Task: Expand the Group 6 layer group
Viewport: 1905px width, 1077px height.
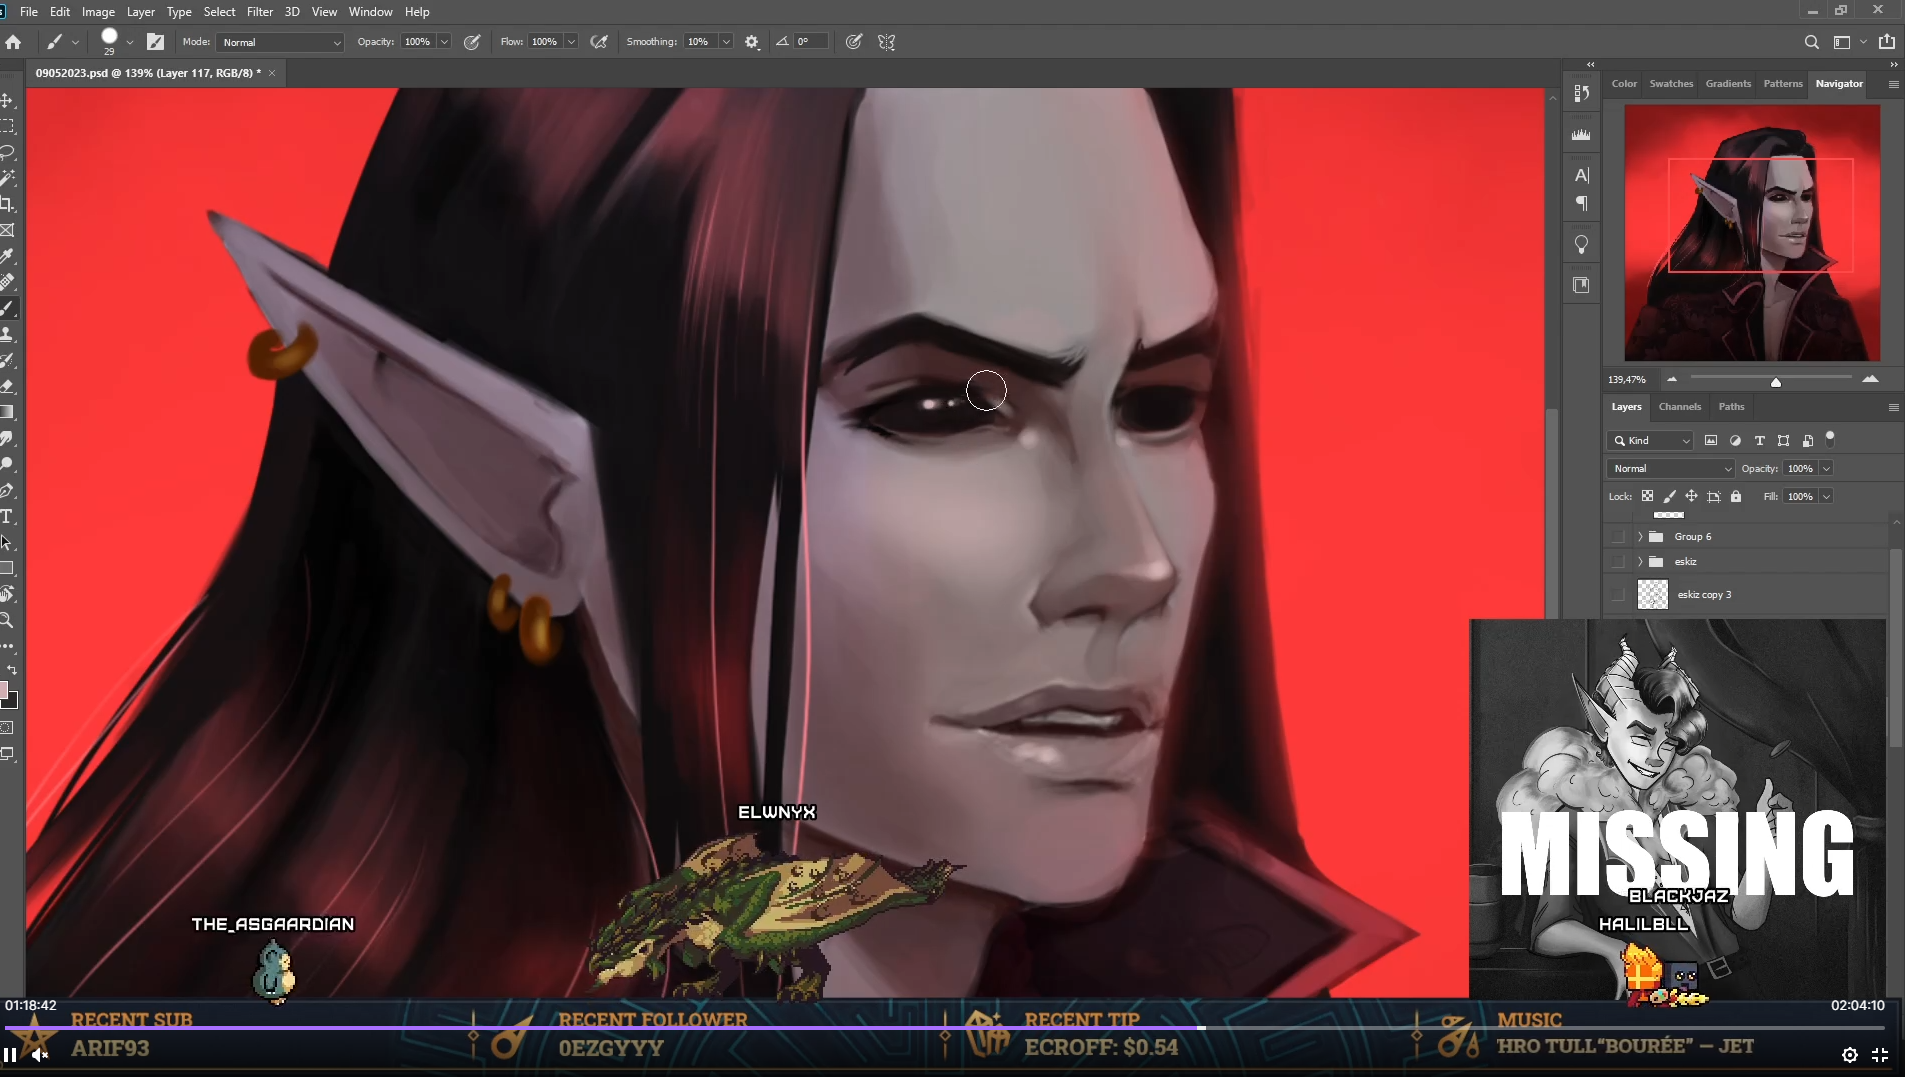Action: (x=1640, y=537)
